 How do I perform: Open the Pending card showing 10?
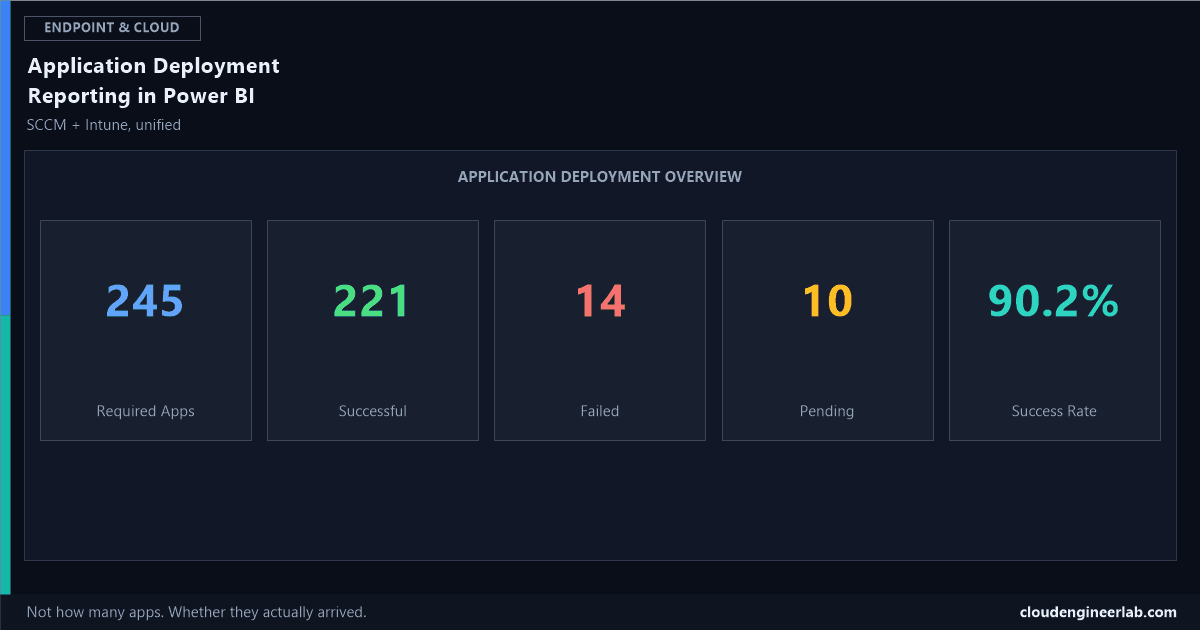827,330
